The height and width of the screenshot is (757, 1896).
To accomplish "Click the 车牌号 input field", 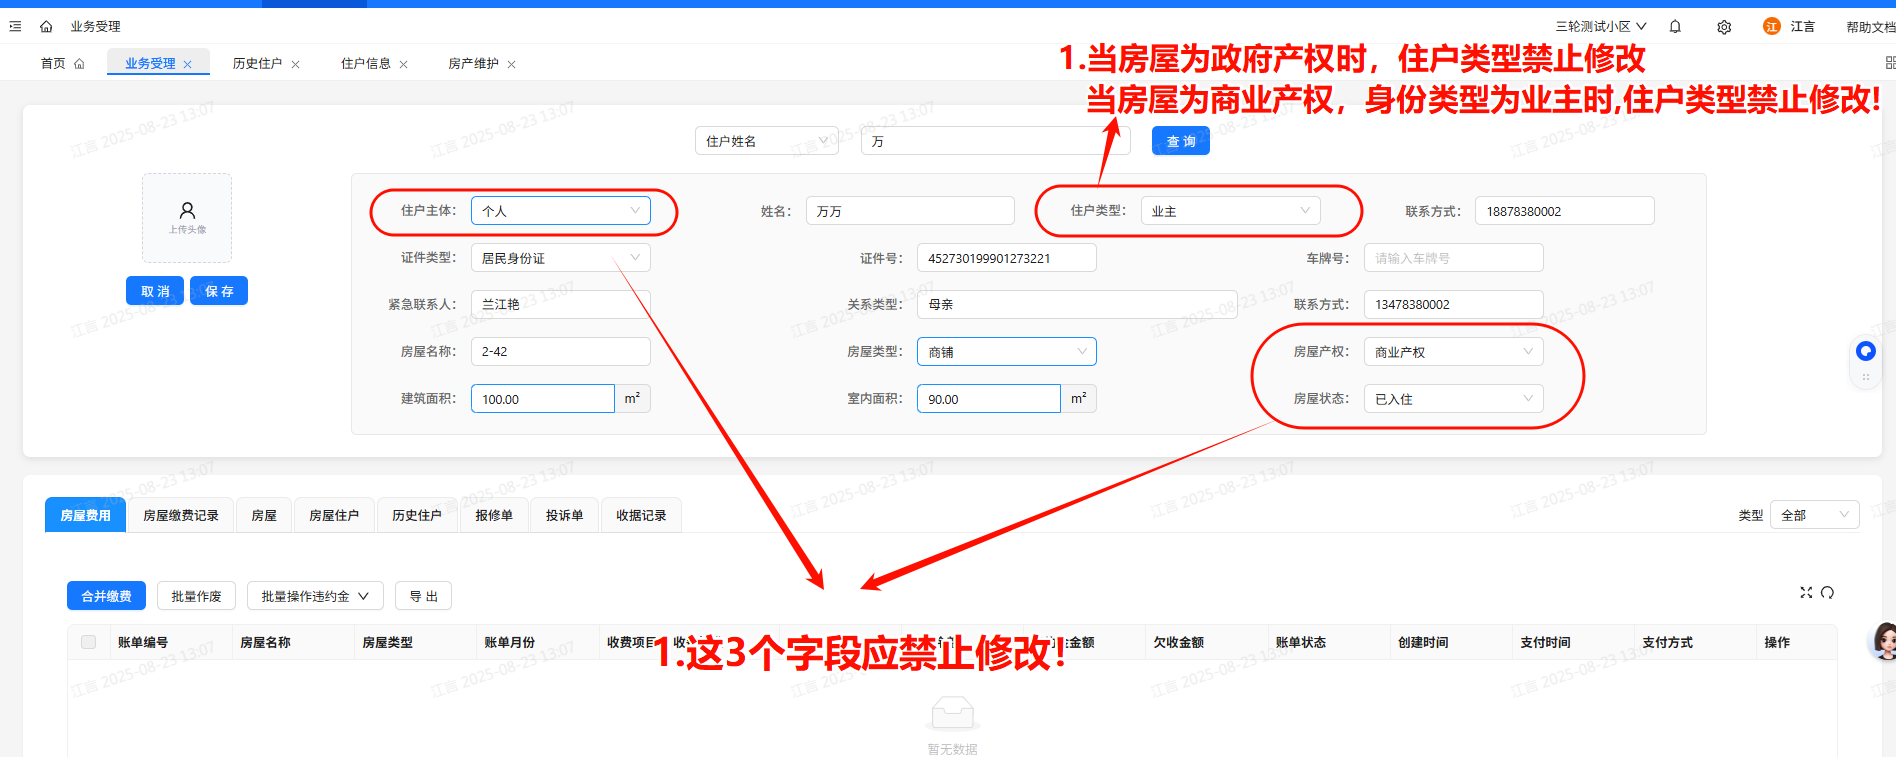I will coord(1452,258).
